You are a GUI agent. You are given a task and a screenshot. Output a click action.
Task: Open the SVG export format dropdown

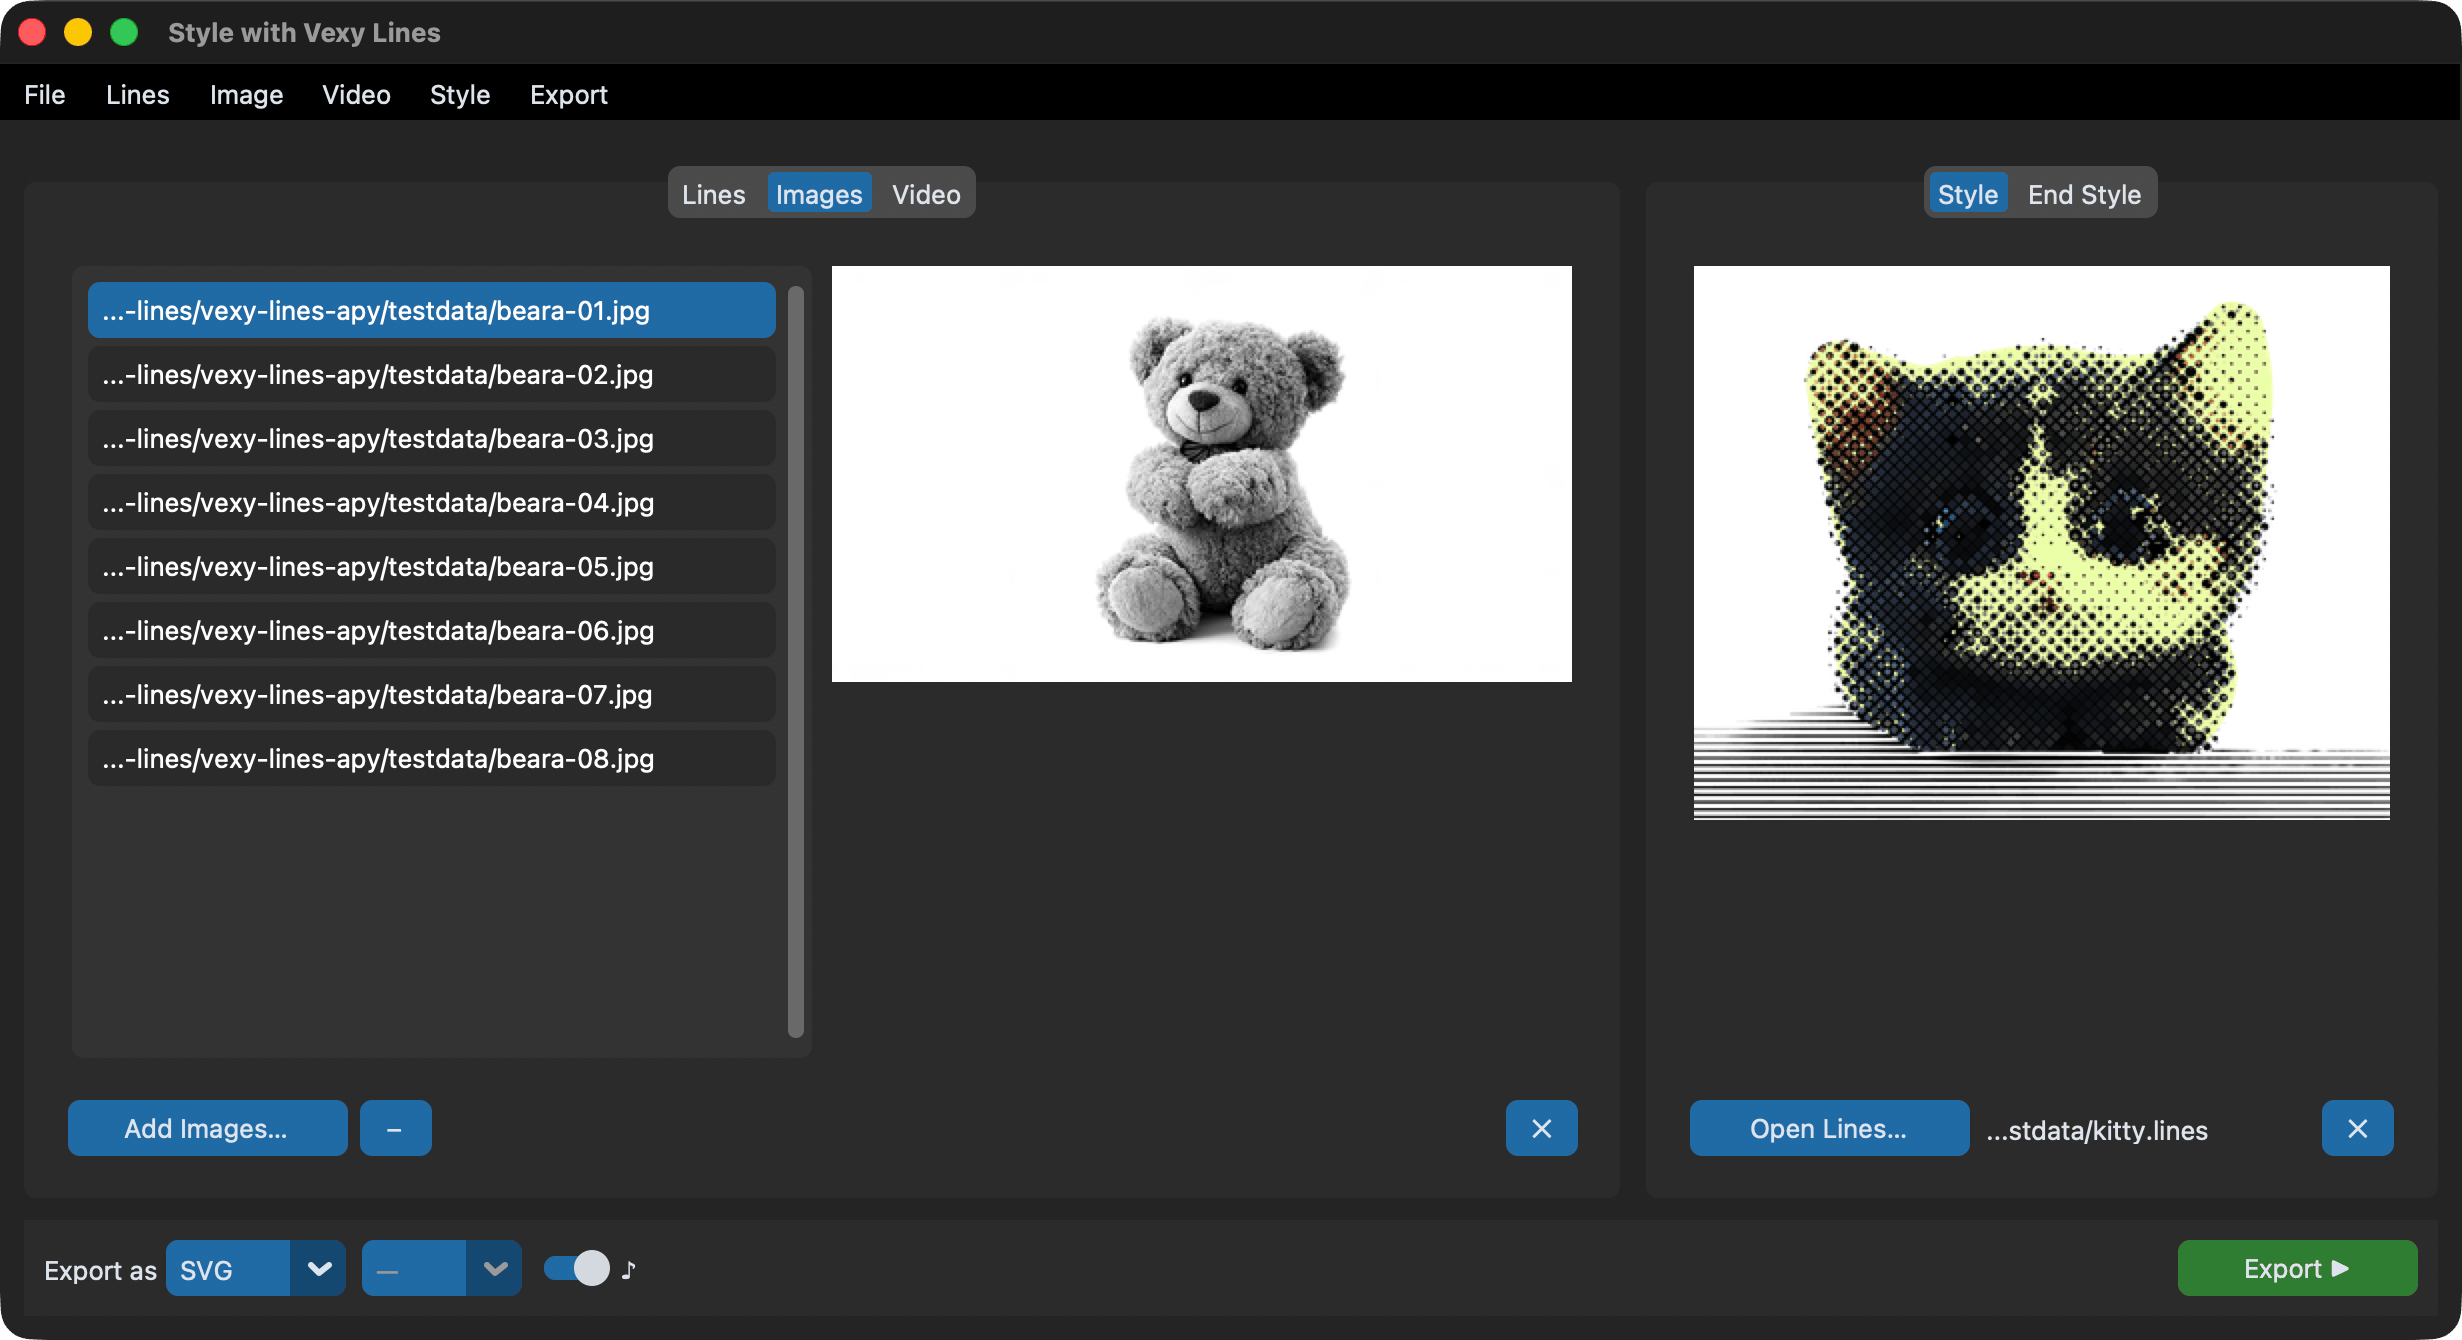[255, 1268]
